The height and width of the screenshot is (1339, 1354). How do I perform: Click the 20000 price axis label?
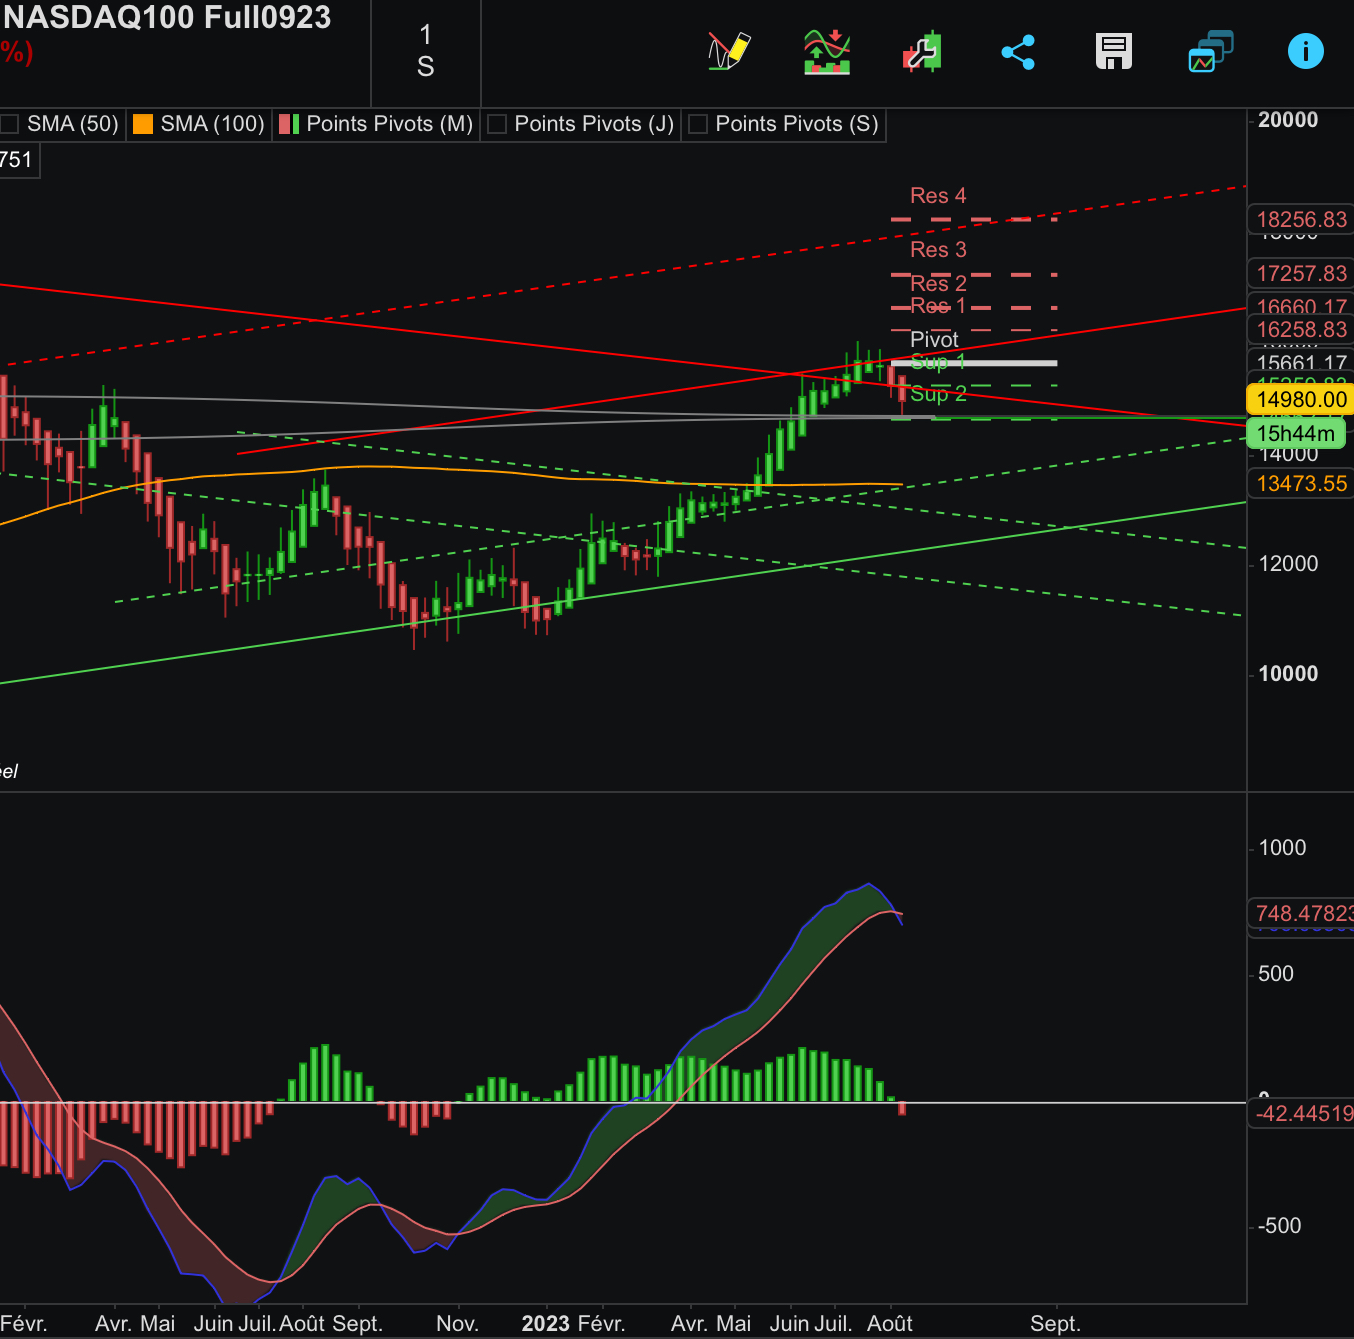pyautogui.click(x=1288, y=120)
